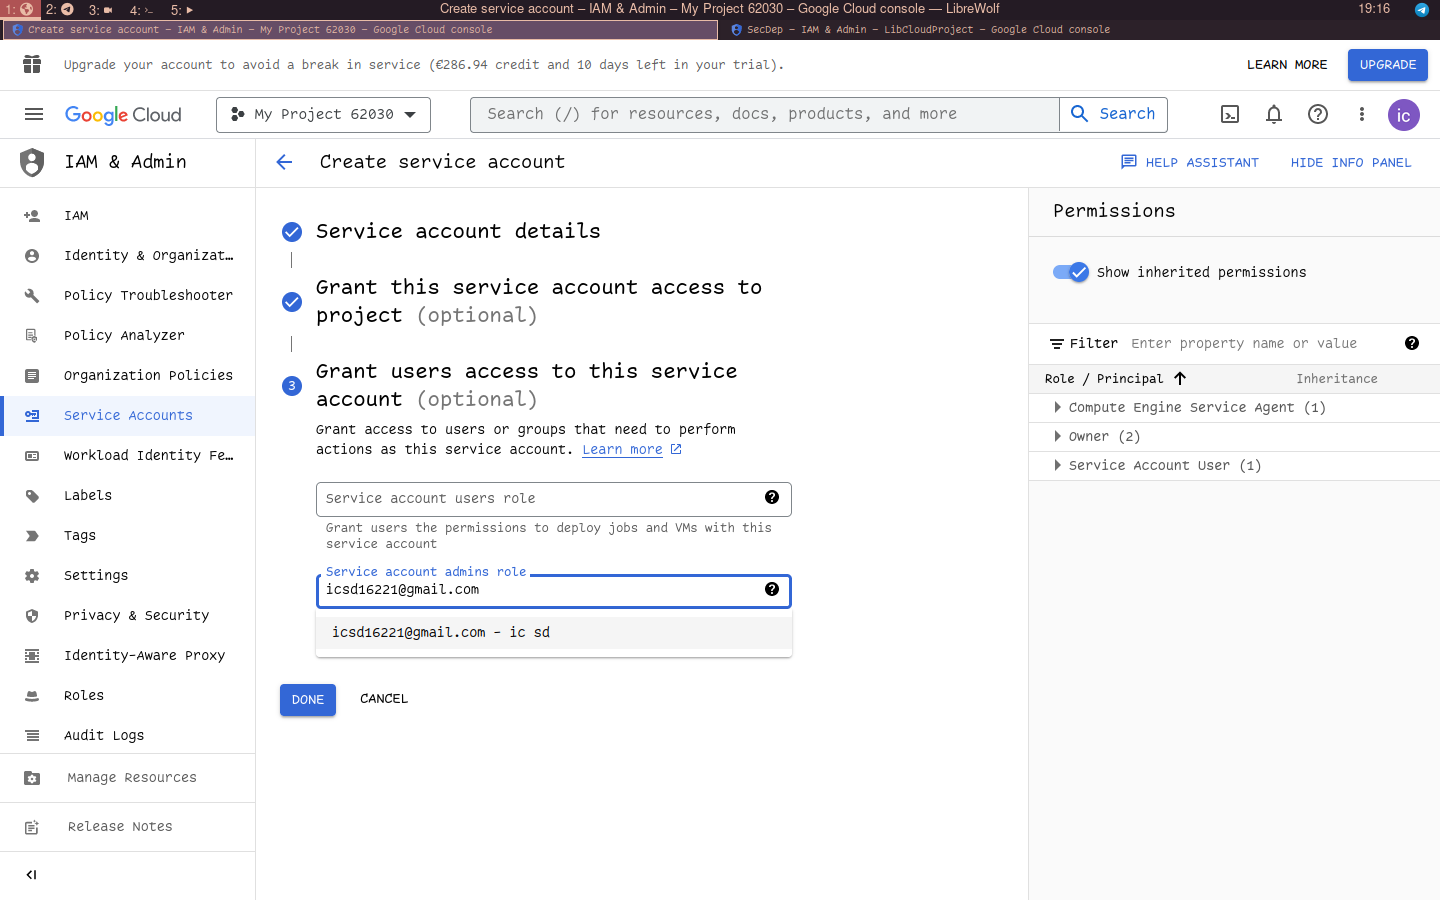This screenshot has width=1440, height=900.
Task: Click the Google Cloud logo
Action: coord(122,114)
